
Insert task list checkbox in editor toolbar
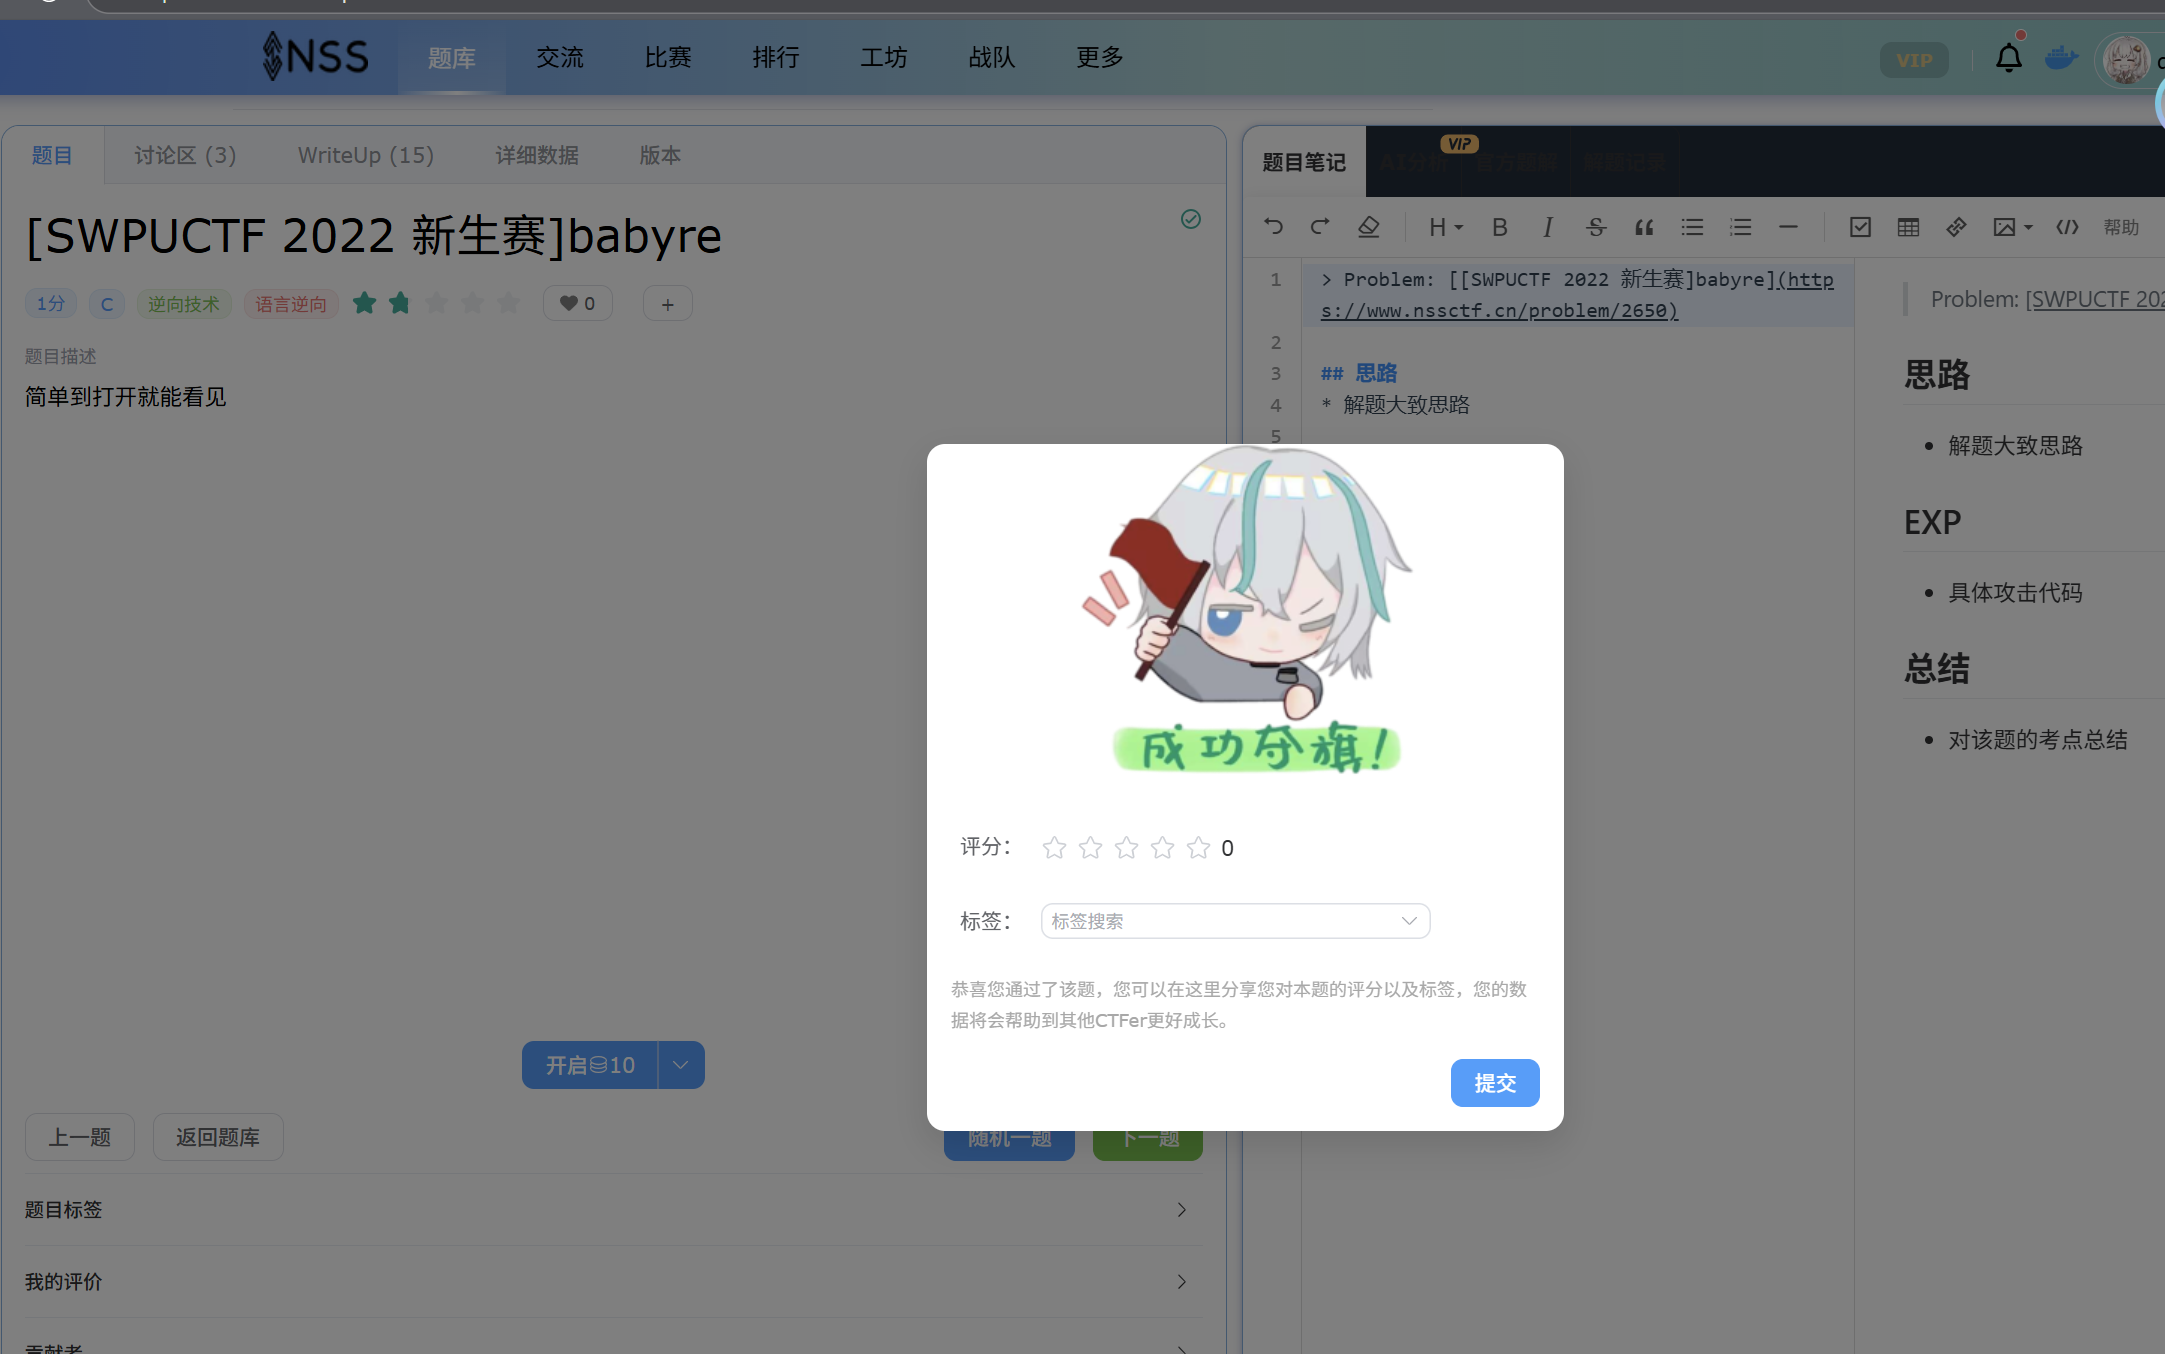click(x=1860, y=227)
